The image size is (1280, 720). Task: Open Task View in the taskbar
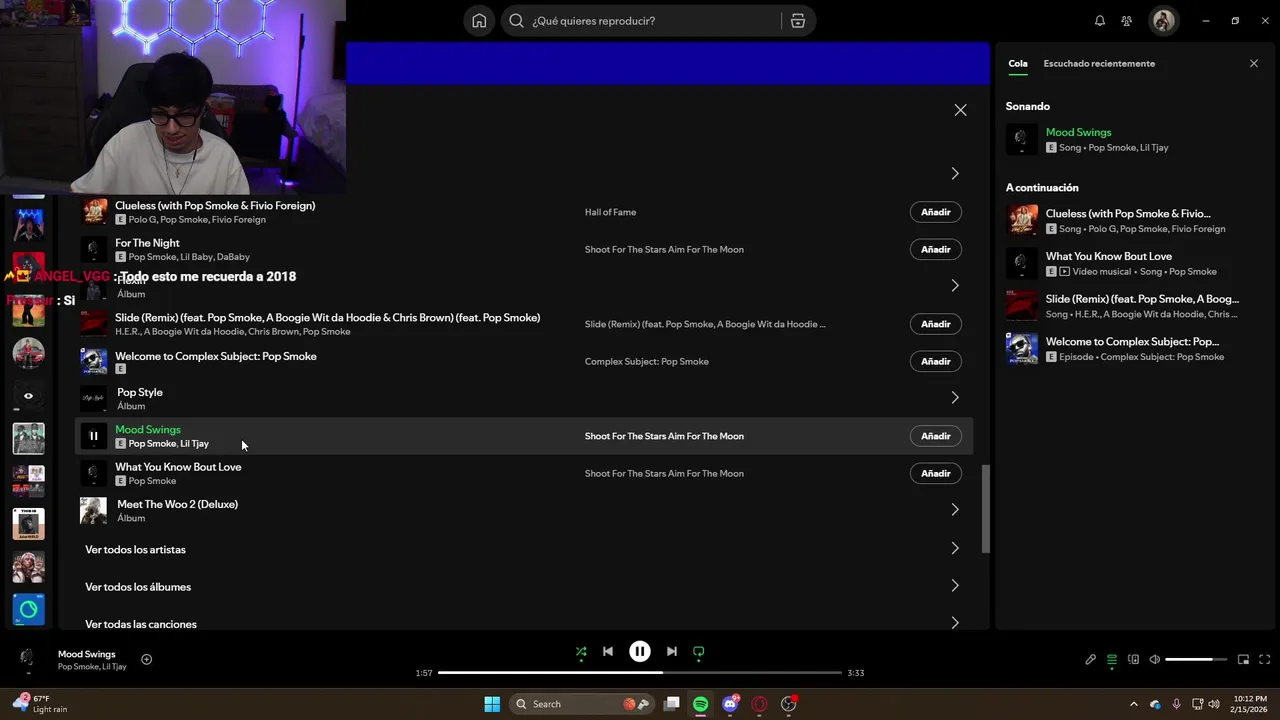coord(672,704)
